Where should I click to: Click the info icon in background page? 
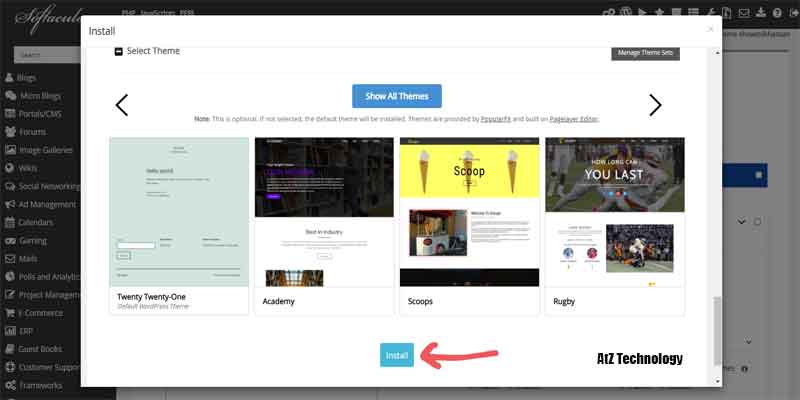tap(744, 368)
